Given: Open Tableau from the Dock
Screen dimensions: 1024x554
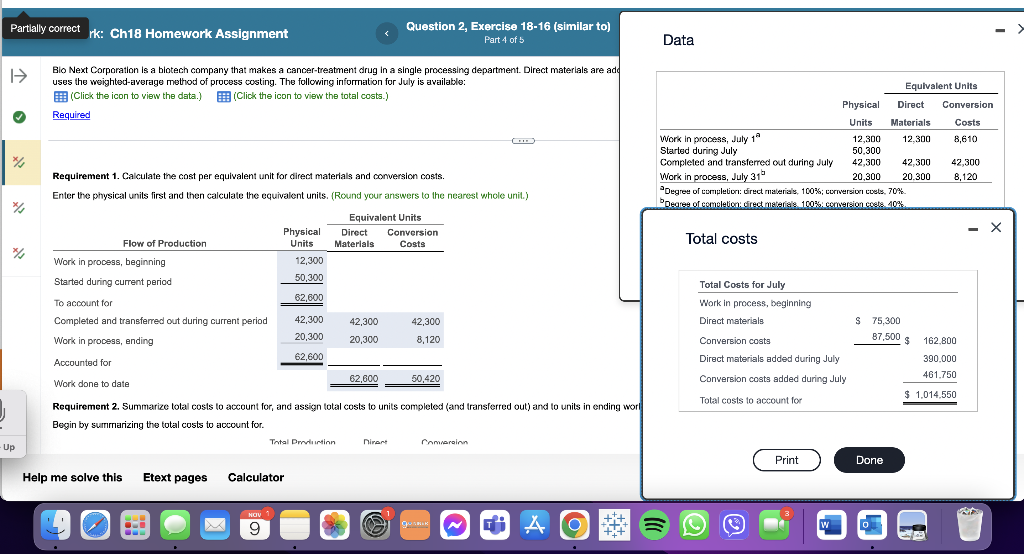Looking at the screenshot, I should [614, 525].
